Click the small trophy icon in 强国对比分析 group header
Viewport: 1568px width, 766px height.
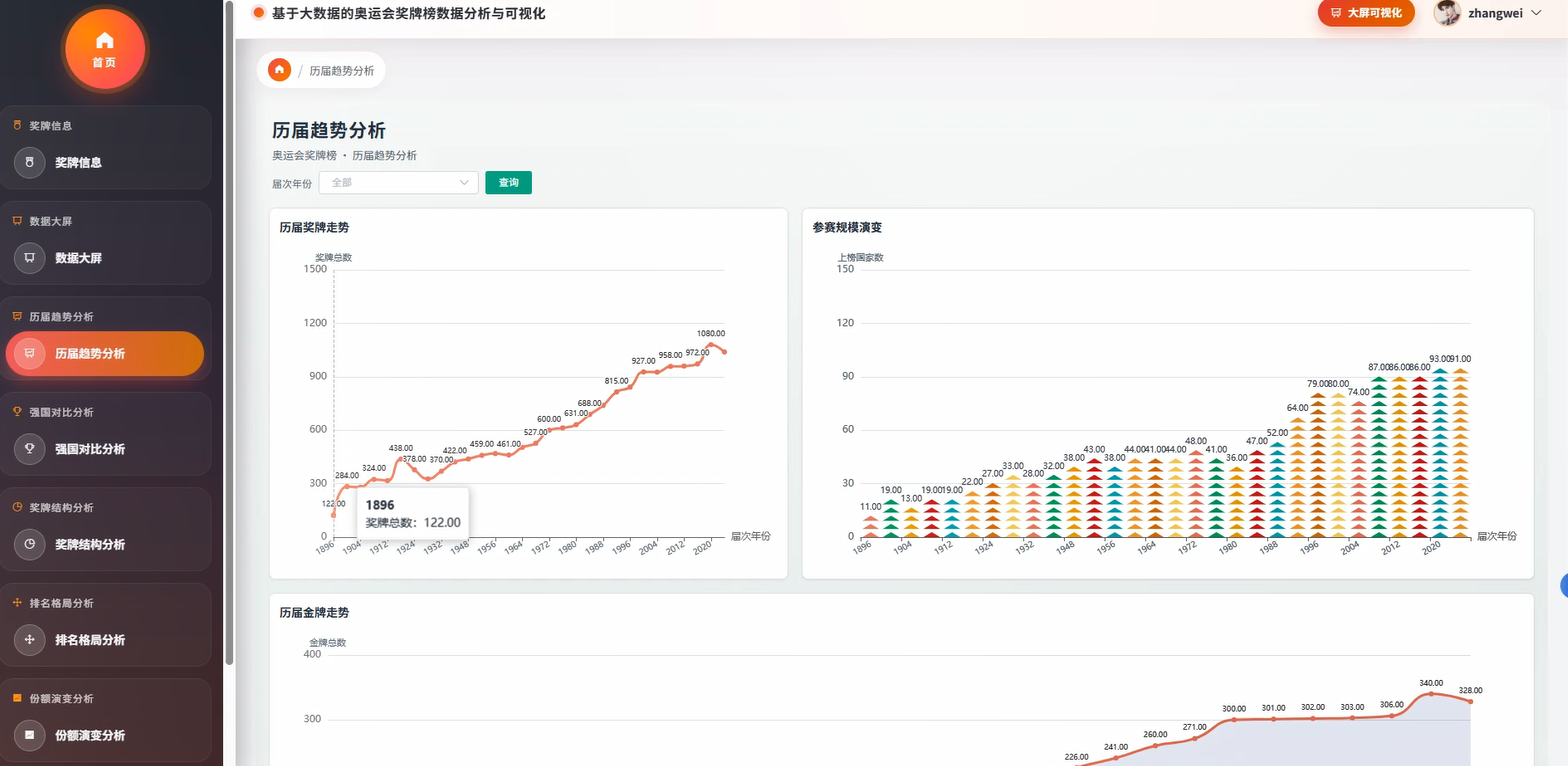(x=17, y=411)
